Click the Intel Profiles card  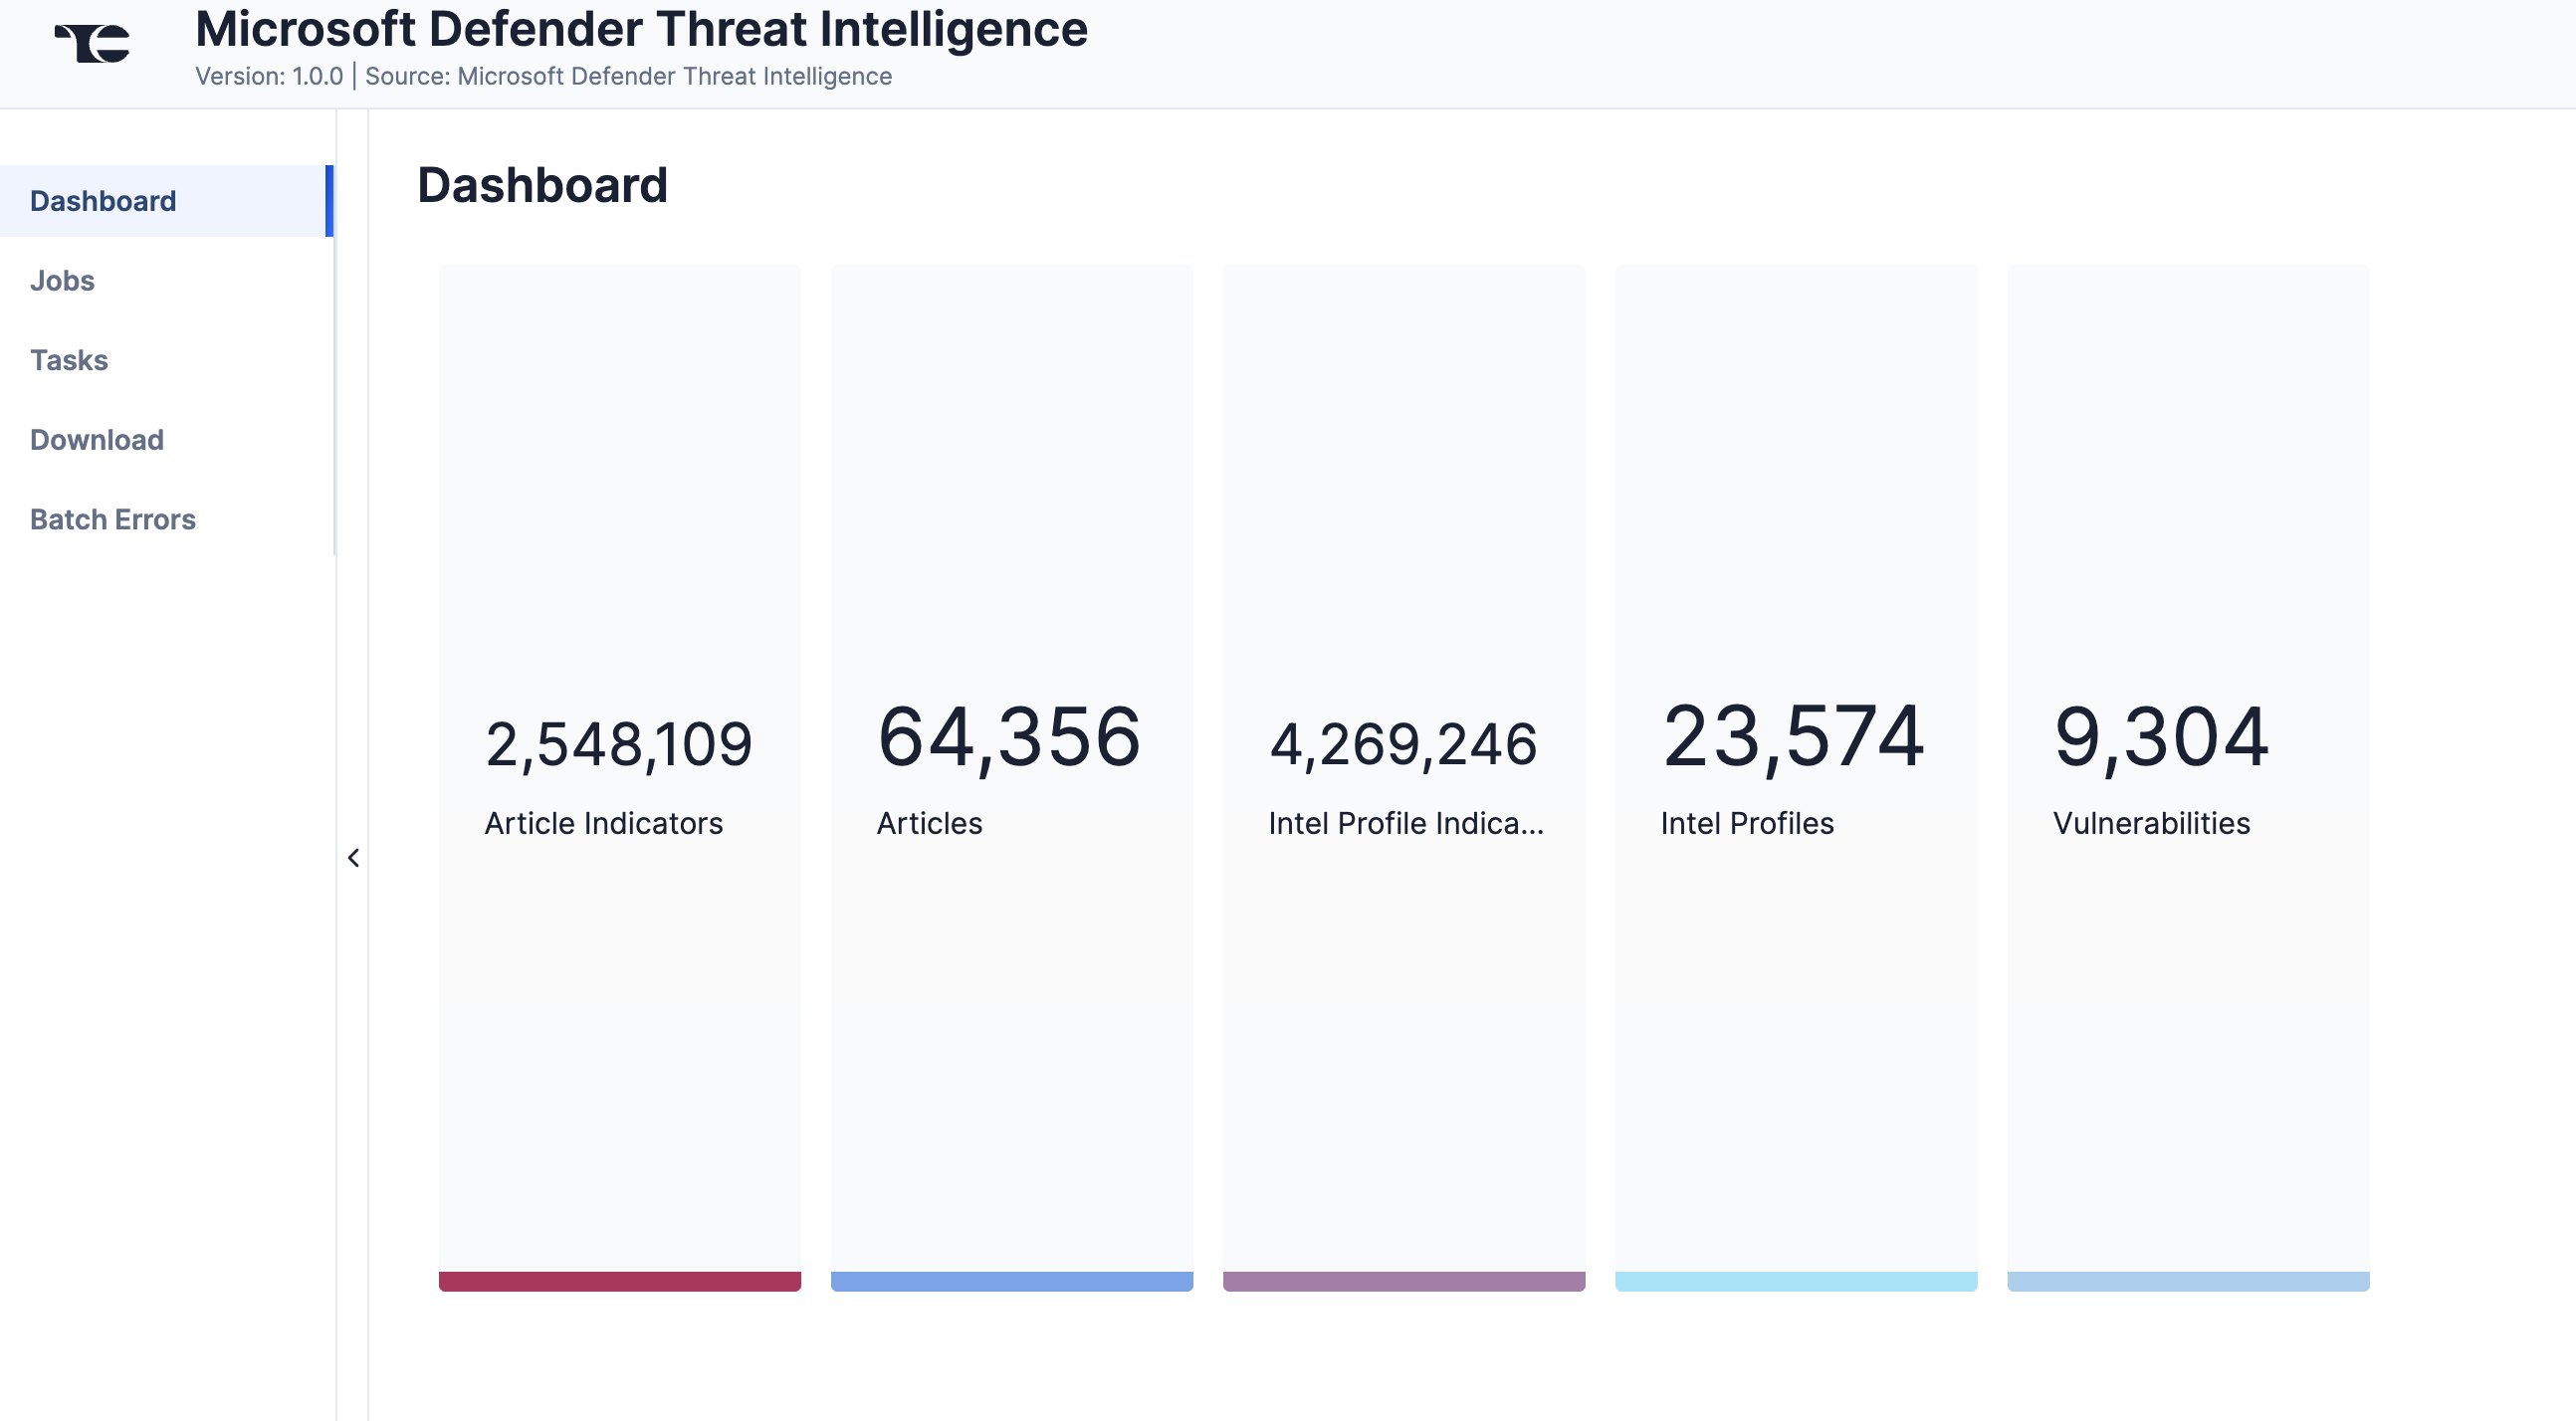pyautogui.click(x=1796, y=500)
